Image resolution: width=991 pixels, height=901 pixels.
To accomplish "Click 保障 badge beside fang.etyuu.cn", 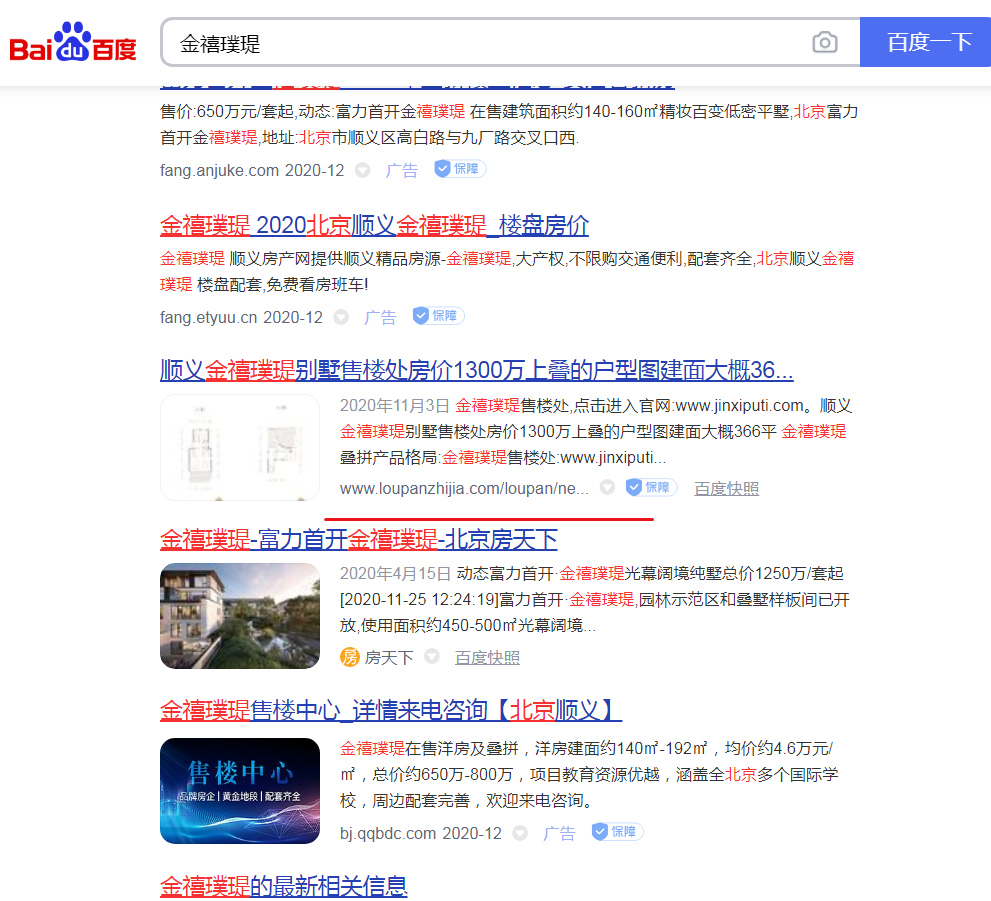I will click(x=438, y=315).
